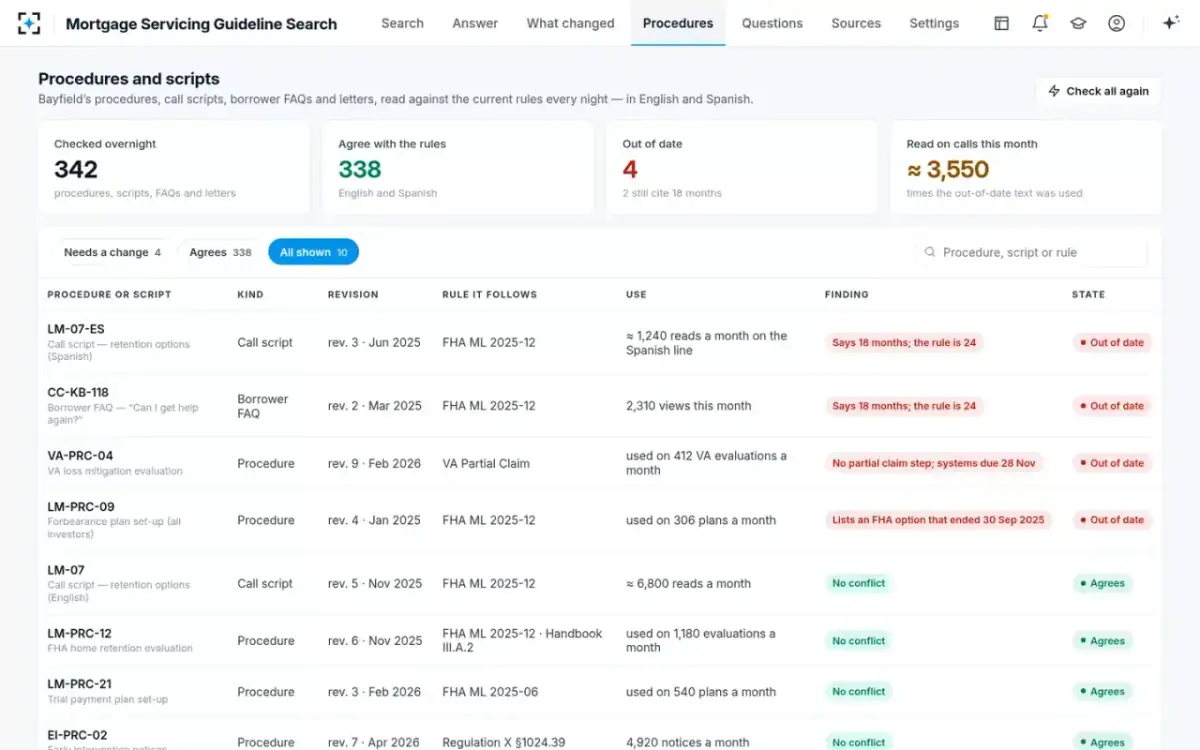Open the user account icon
The width and height of the screenshot is (1200, 750).
(1117, 23)
